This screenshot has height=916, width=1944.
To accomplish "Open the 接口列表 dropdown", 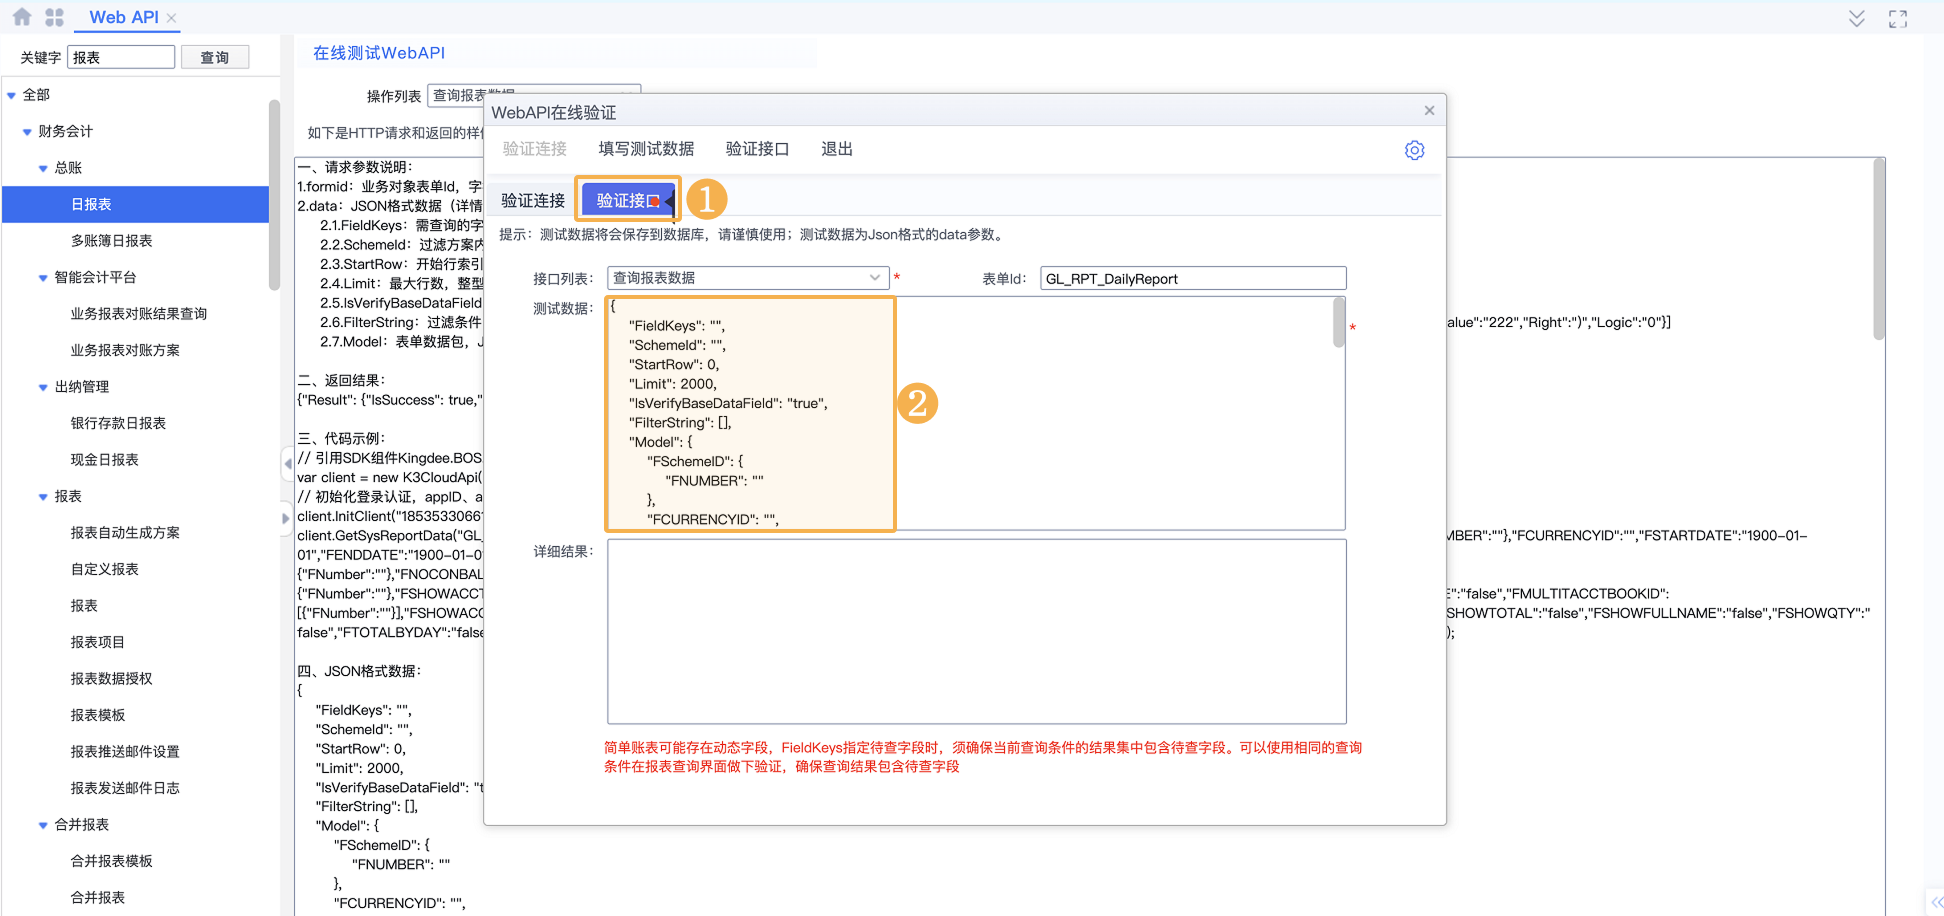I will click(x=874, y=278).
